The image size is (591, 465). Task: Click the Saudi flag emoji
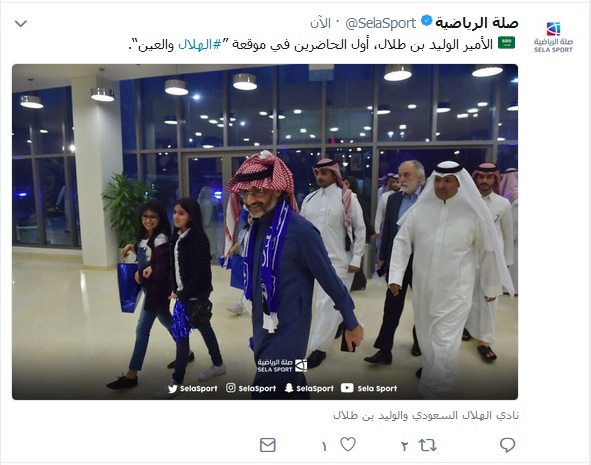point(506,43)
